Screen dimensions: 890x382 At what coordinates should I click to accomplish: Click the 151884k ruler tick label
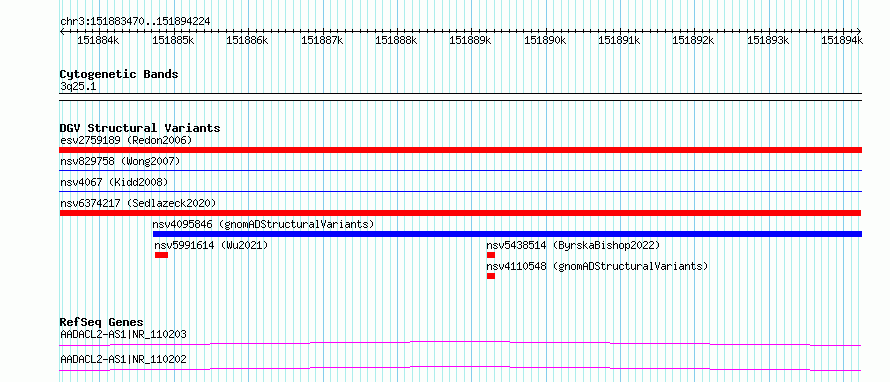(99, 40)
